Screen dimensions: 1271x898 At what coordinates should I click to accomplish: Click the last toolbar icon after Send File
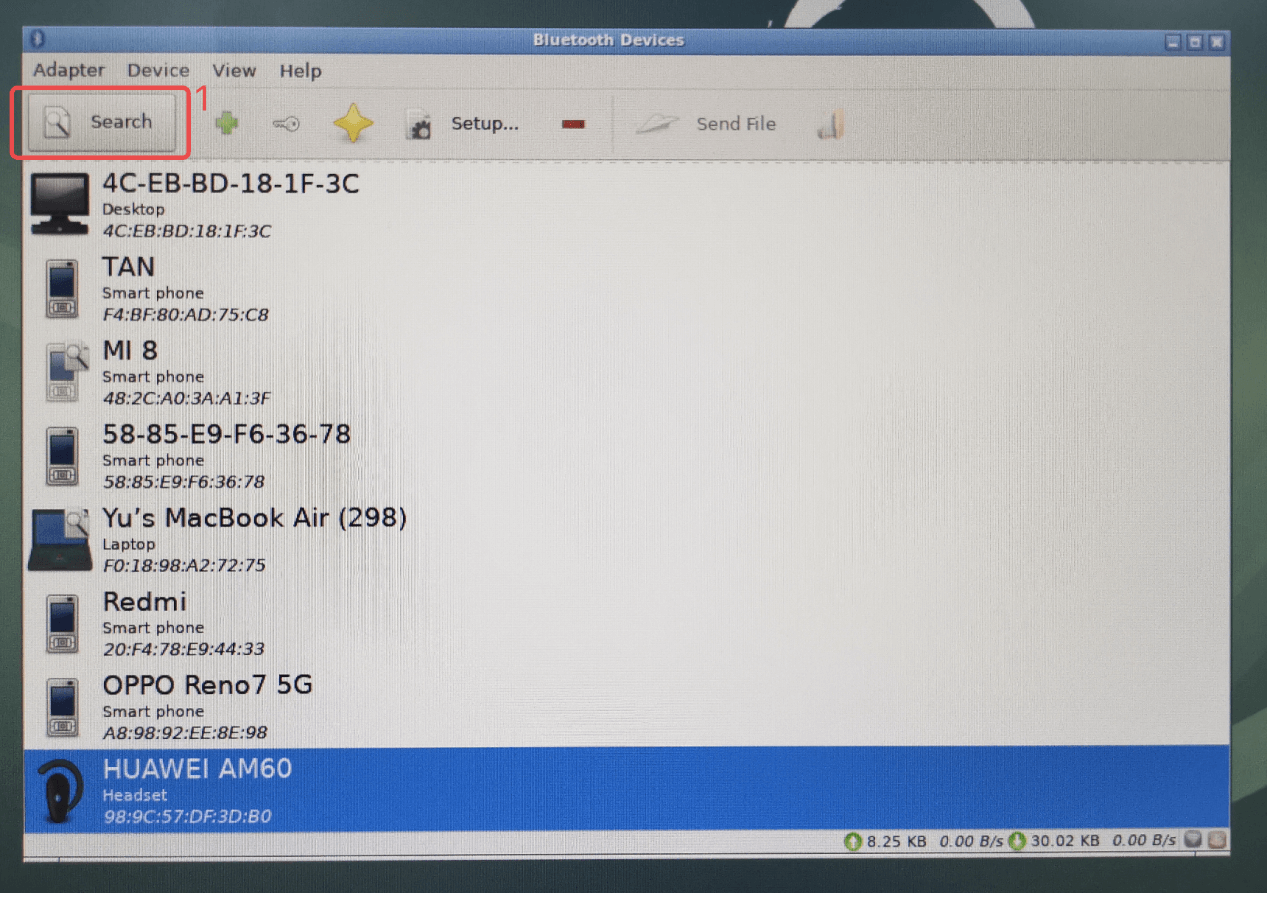830,124
